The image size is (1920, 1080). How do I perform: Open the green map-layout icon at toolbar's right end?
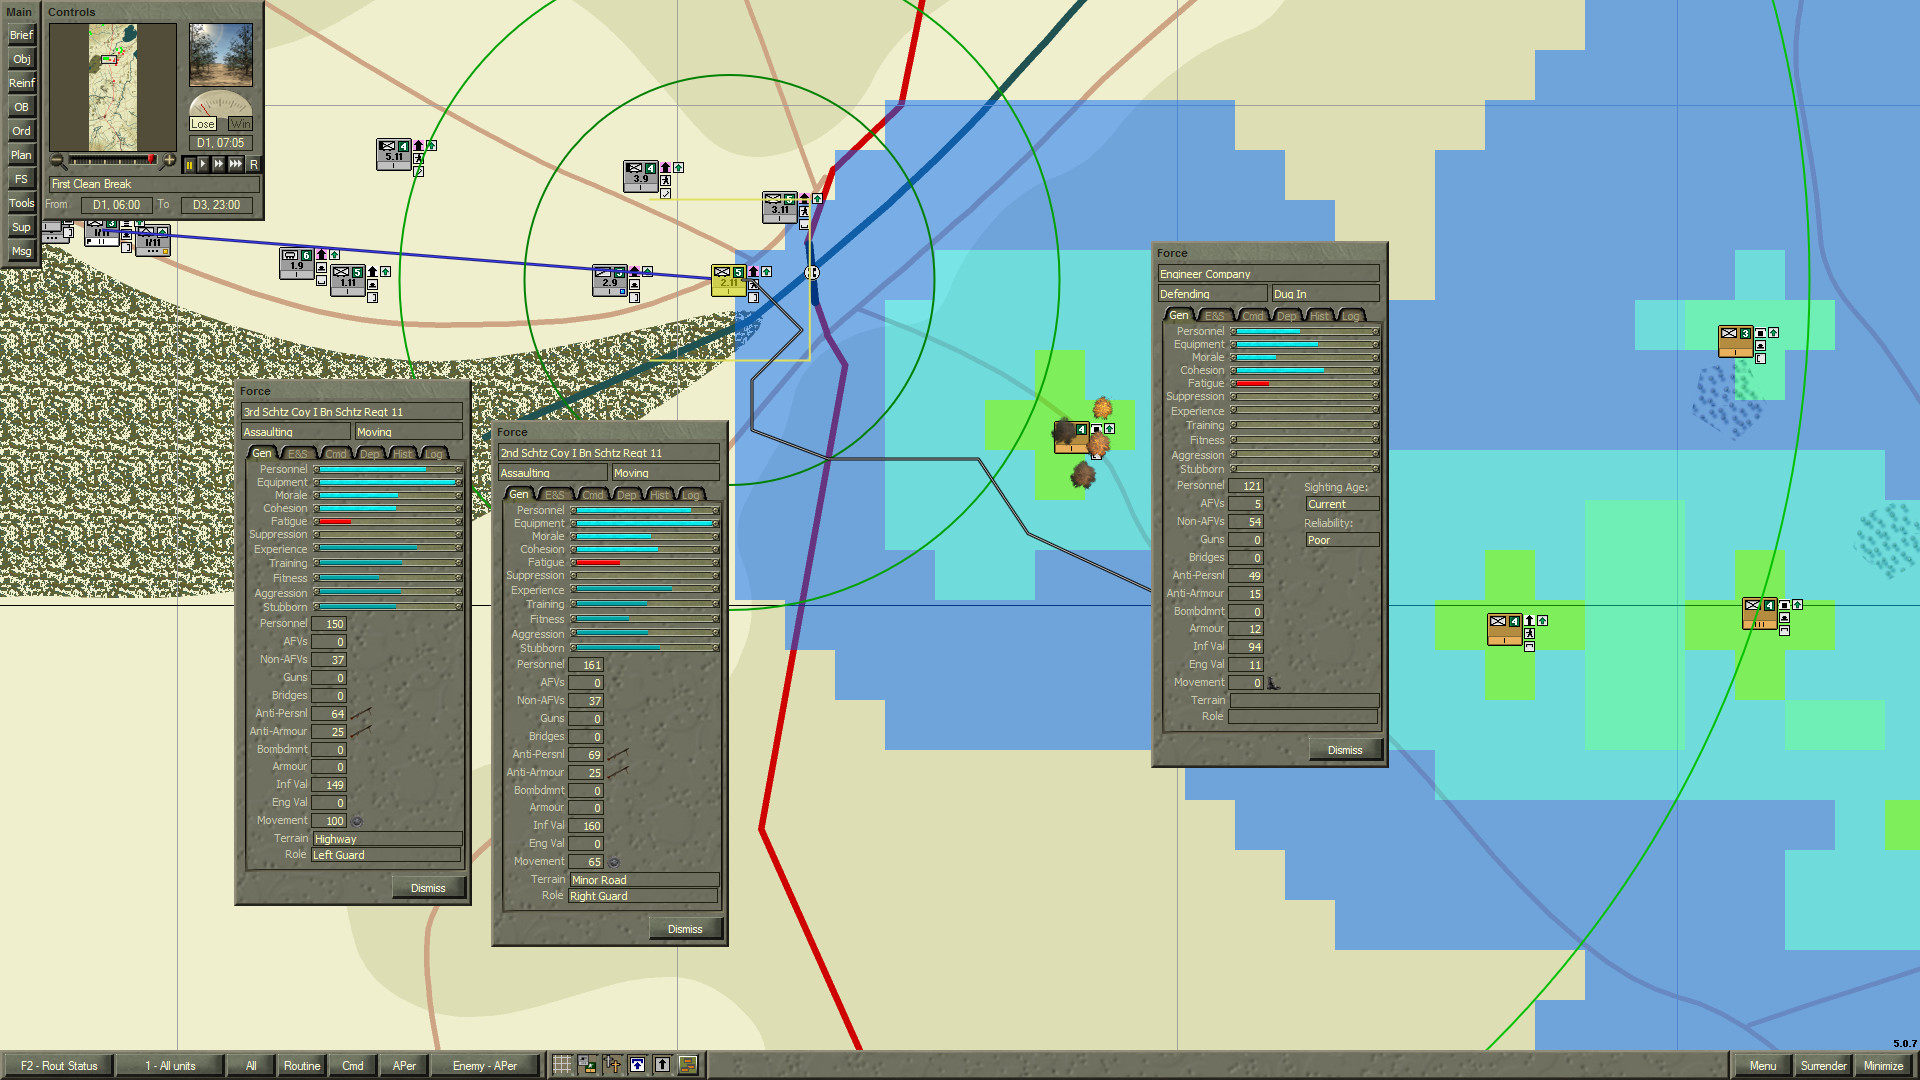689,1065
